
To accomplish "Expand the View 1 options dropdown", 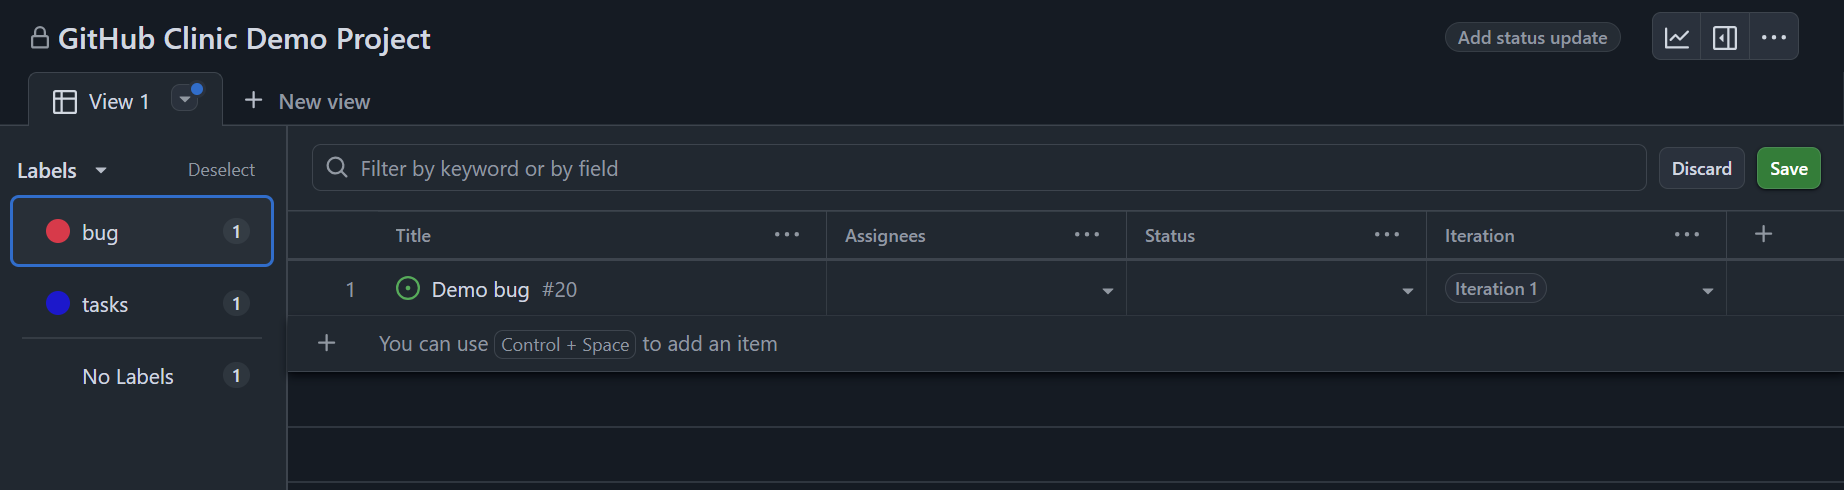I will click(185, 99).
